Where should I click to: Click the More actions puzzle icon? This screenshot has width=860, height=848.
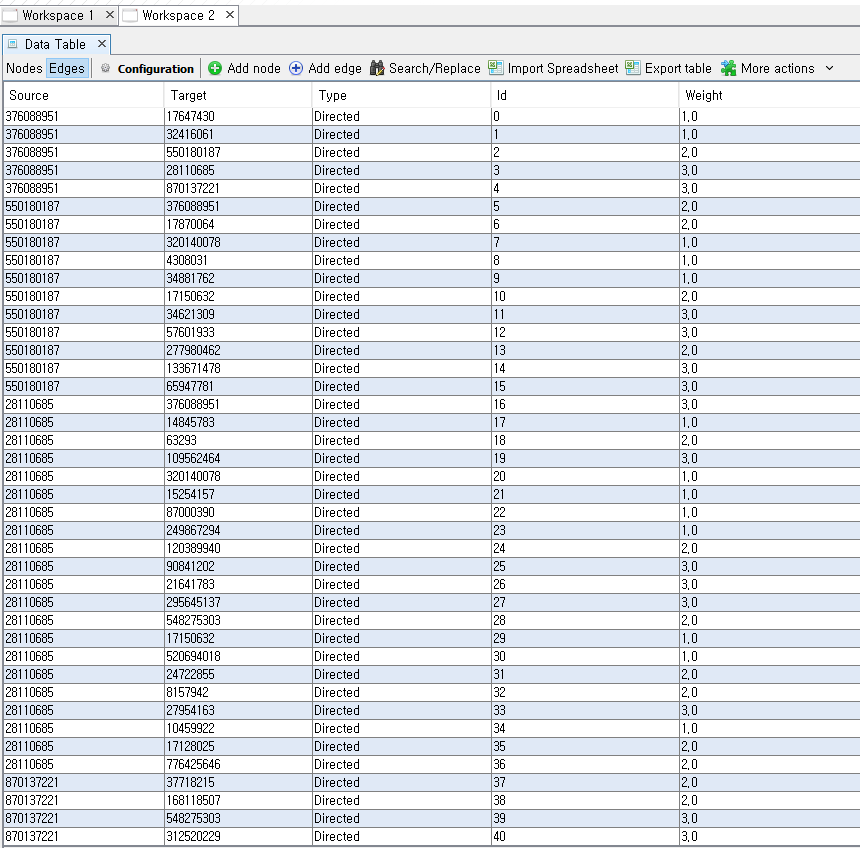pos(729,68)
